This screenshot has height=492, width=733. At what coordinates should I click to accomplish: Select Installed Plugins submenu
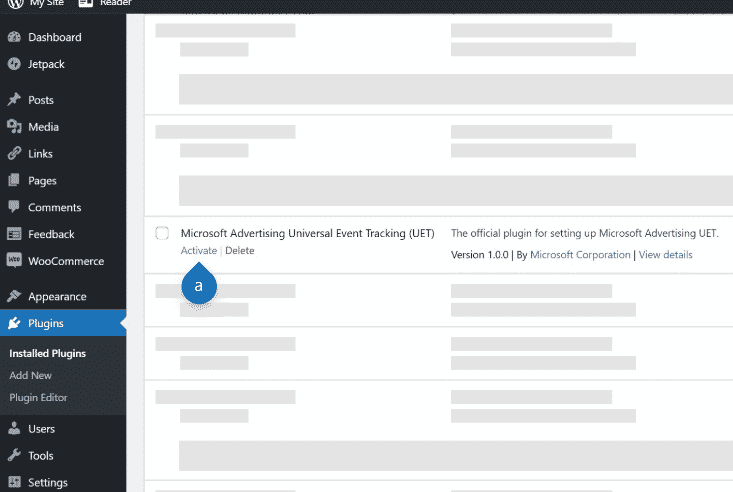[x=48, y=354]
